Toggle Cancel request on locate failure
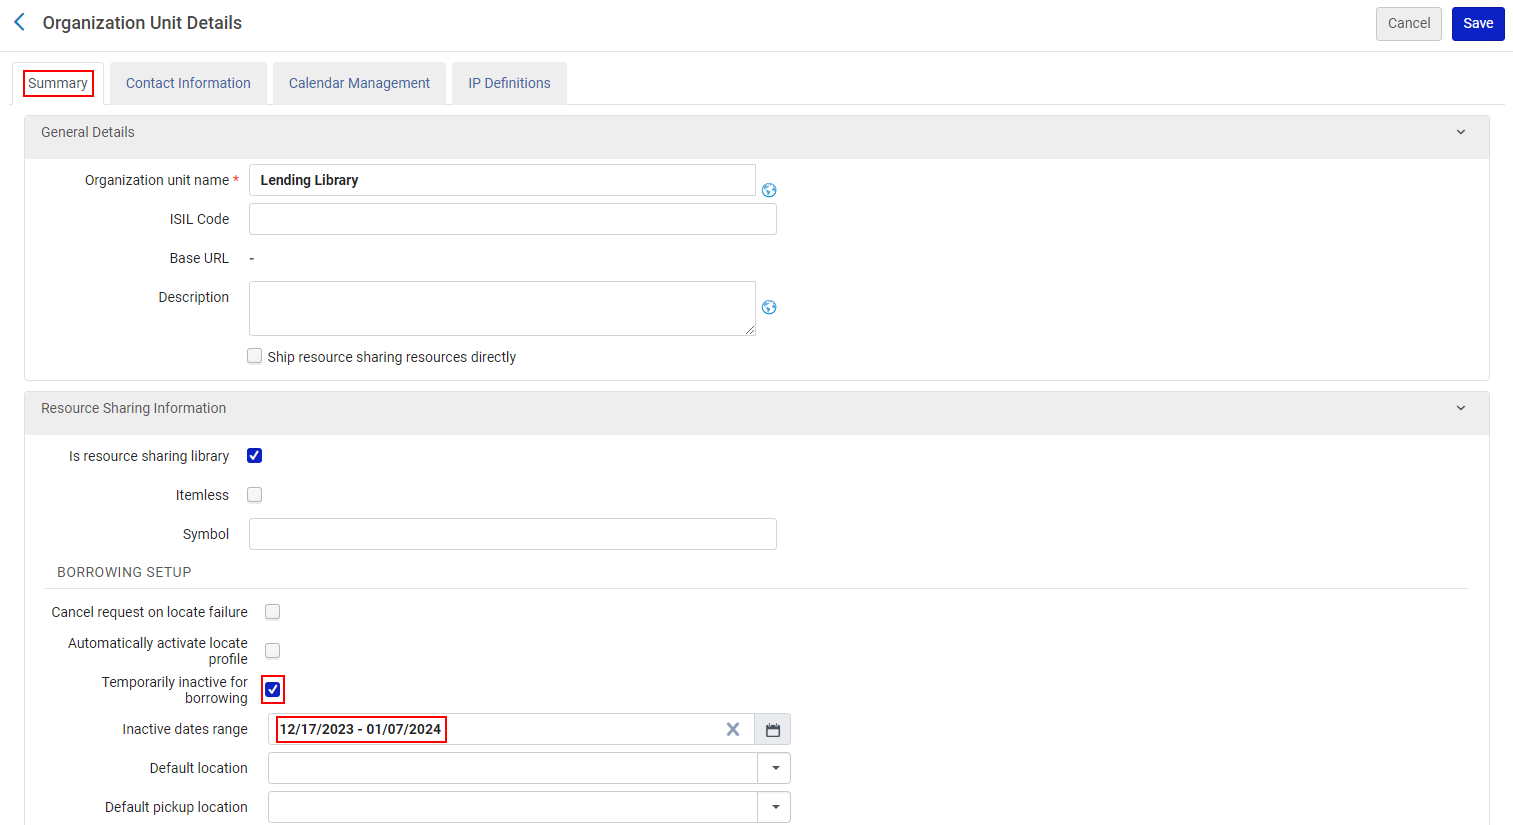This screenshot has width=1513, height=825. 272,612
